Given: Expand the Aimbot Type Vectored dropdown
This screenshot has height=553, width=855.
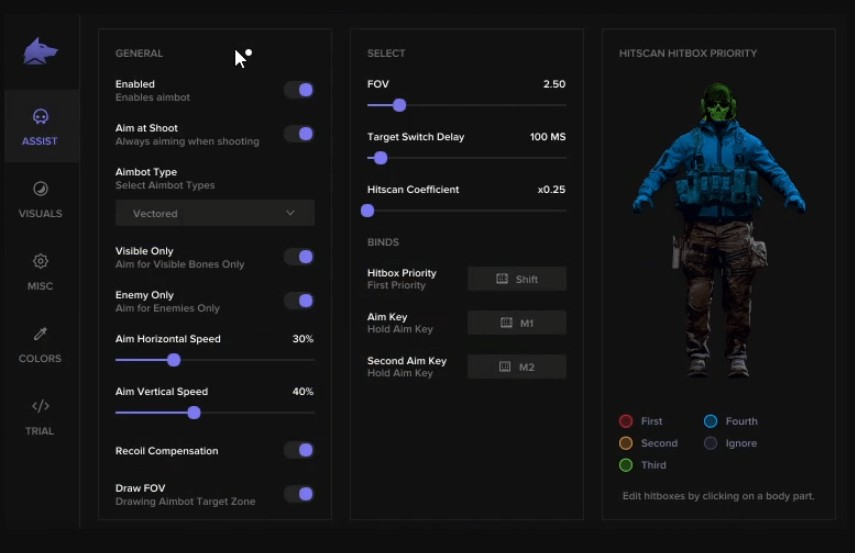Looking at the screenshot, I should [x=214, y=213].
